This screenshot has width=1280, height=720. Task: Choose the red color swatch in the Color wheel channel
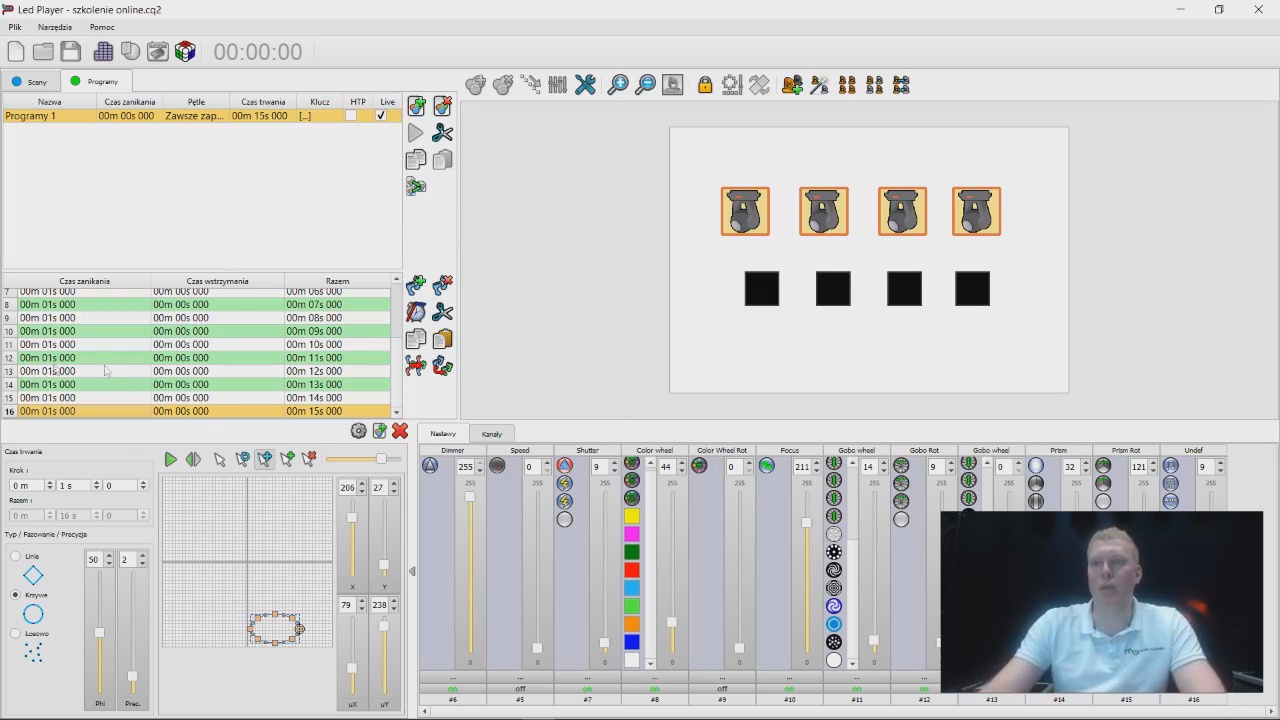pyautogui.click(x=632, y=570)
